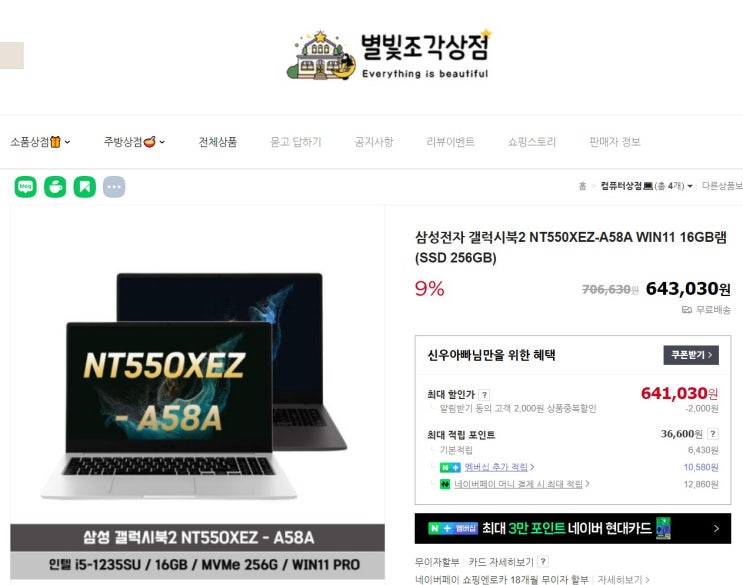Viewport: 743px width, 585px height.
Task: Open the 36,600원 points help question mark
Action: coord(713,433)
